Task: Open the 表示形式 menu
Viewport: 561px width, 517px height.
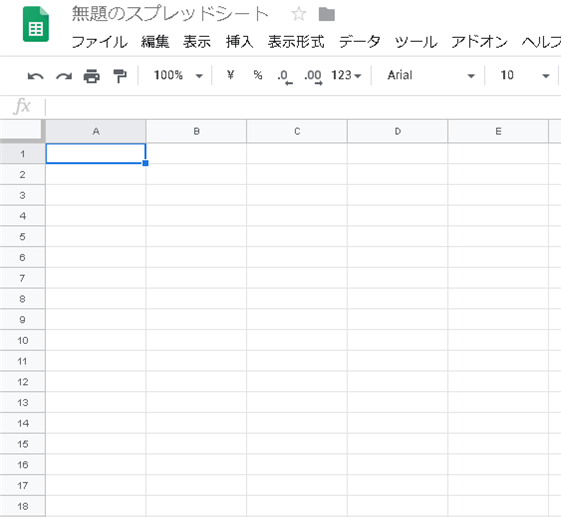Action: [x=296, y=42]
